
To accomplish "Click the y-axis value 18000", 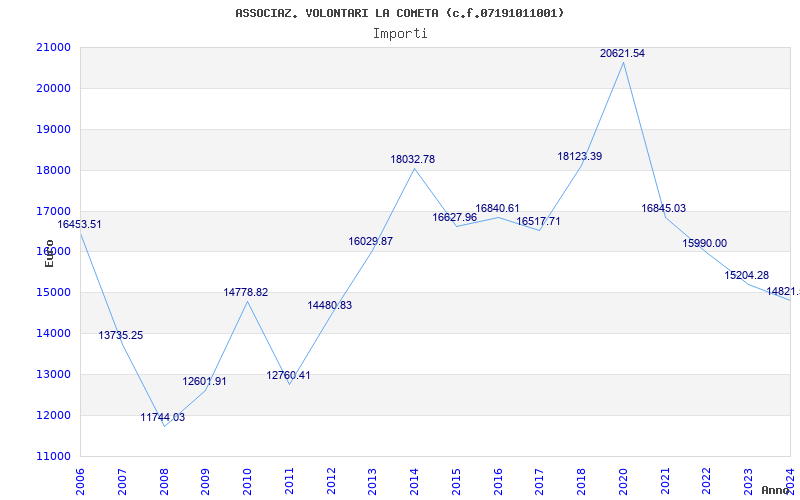I will [53, 170].
